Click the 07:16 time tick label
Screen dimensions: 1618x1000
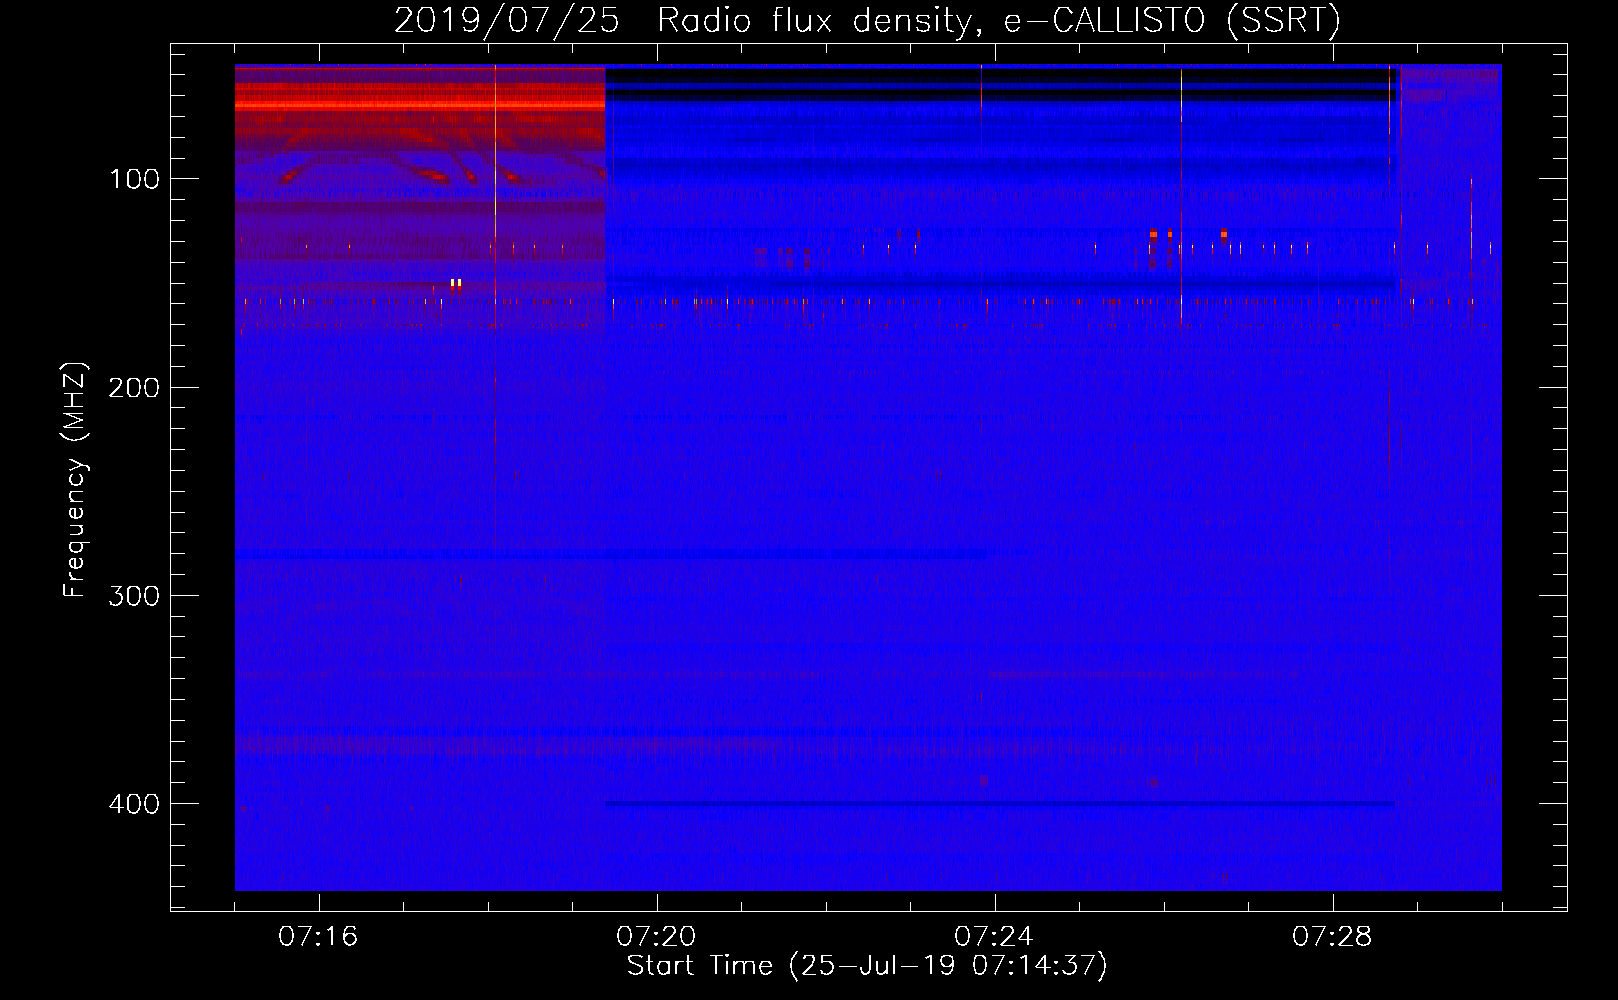tap(318, 936)
